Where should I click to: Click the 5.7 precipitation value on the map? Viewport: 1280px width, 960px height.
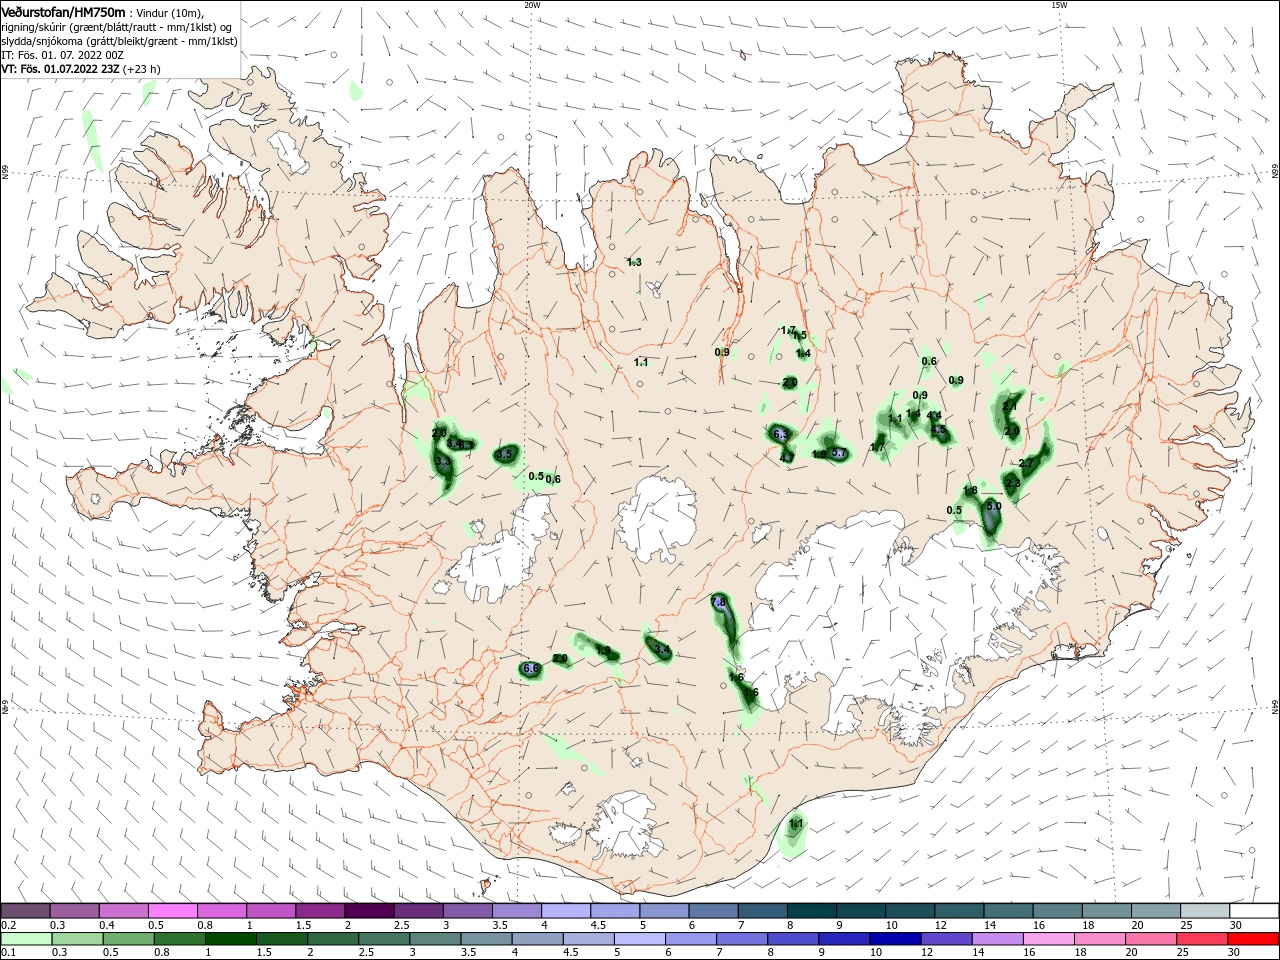pyautogui.click(x=839, y=454)
